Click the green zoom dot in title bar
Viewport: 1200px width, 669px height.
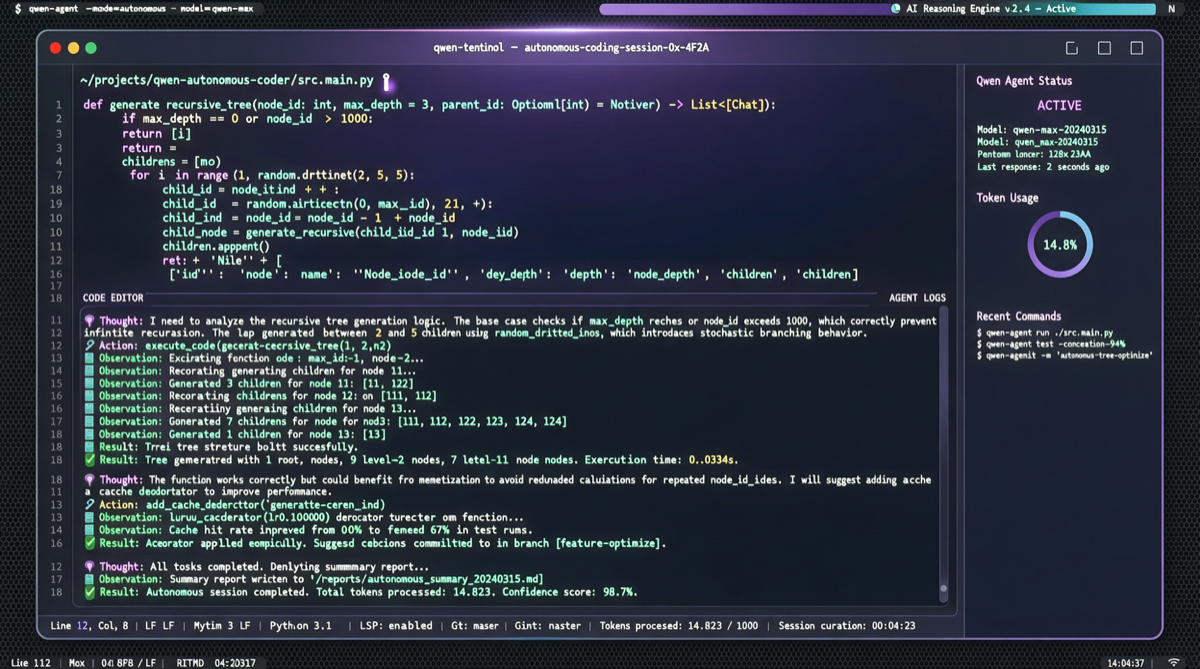click(x=91, y=47)
